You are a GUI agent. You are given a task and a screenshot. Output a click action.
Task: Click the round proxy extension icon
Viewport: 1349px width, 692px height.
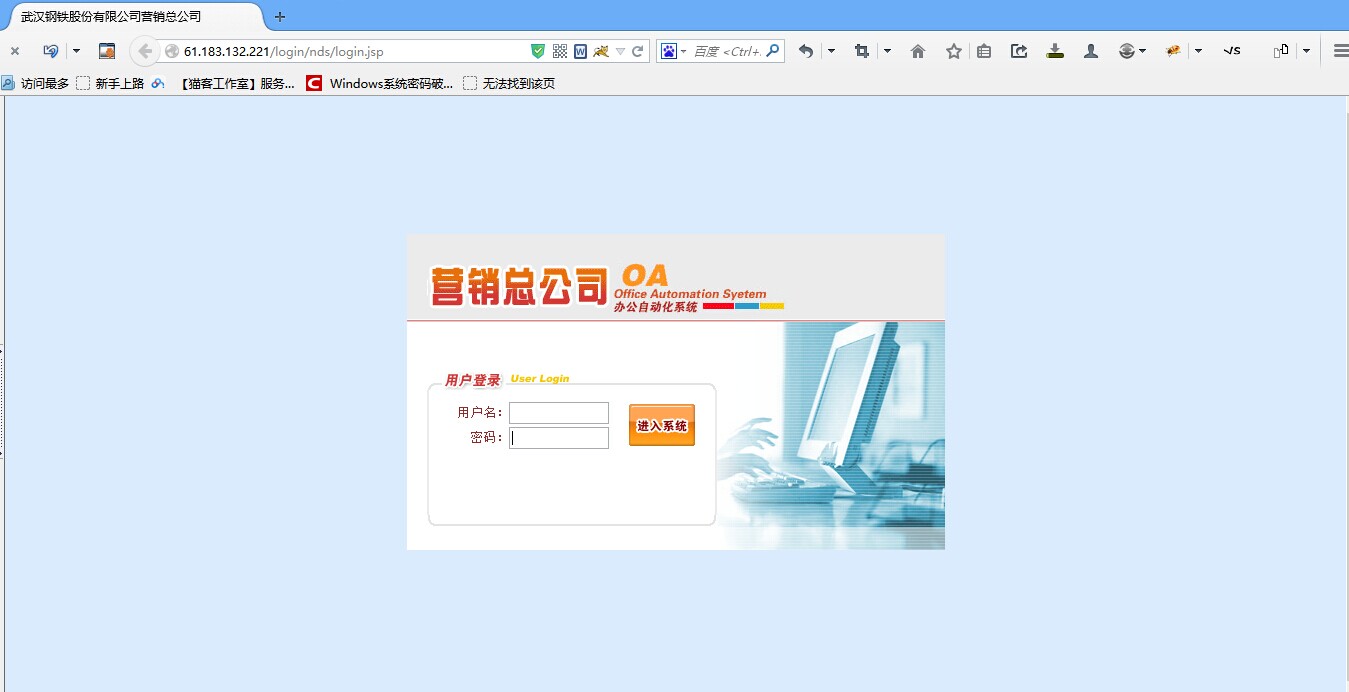(x=1127, y=51)
